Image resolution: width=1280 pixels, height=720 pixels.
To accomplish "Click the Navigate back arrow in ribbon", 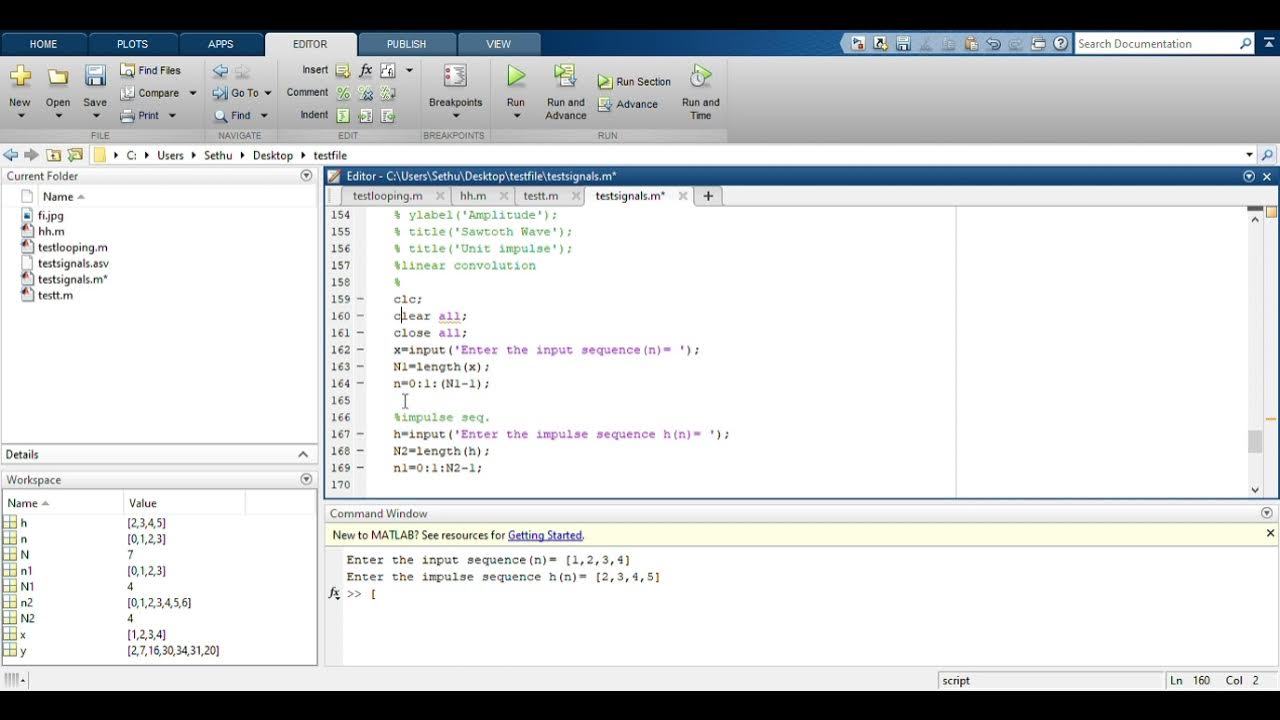I will [x=221, y=70].
